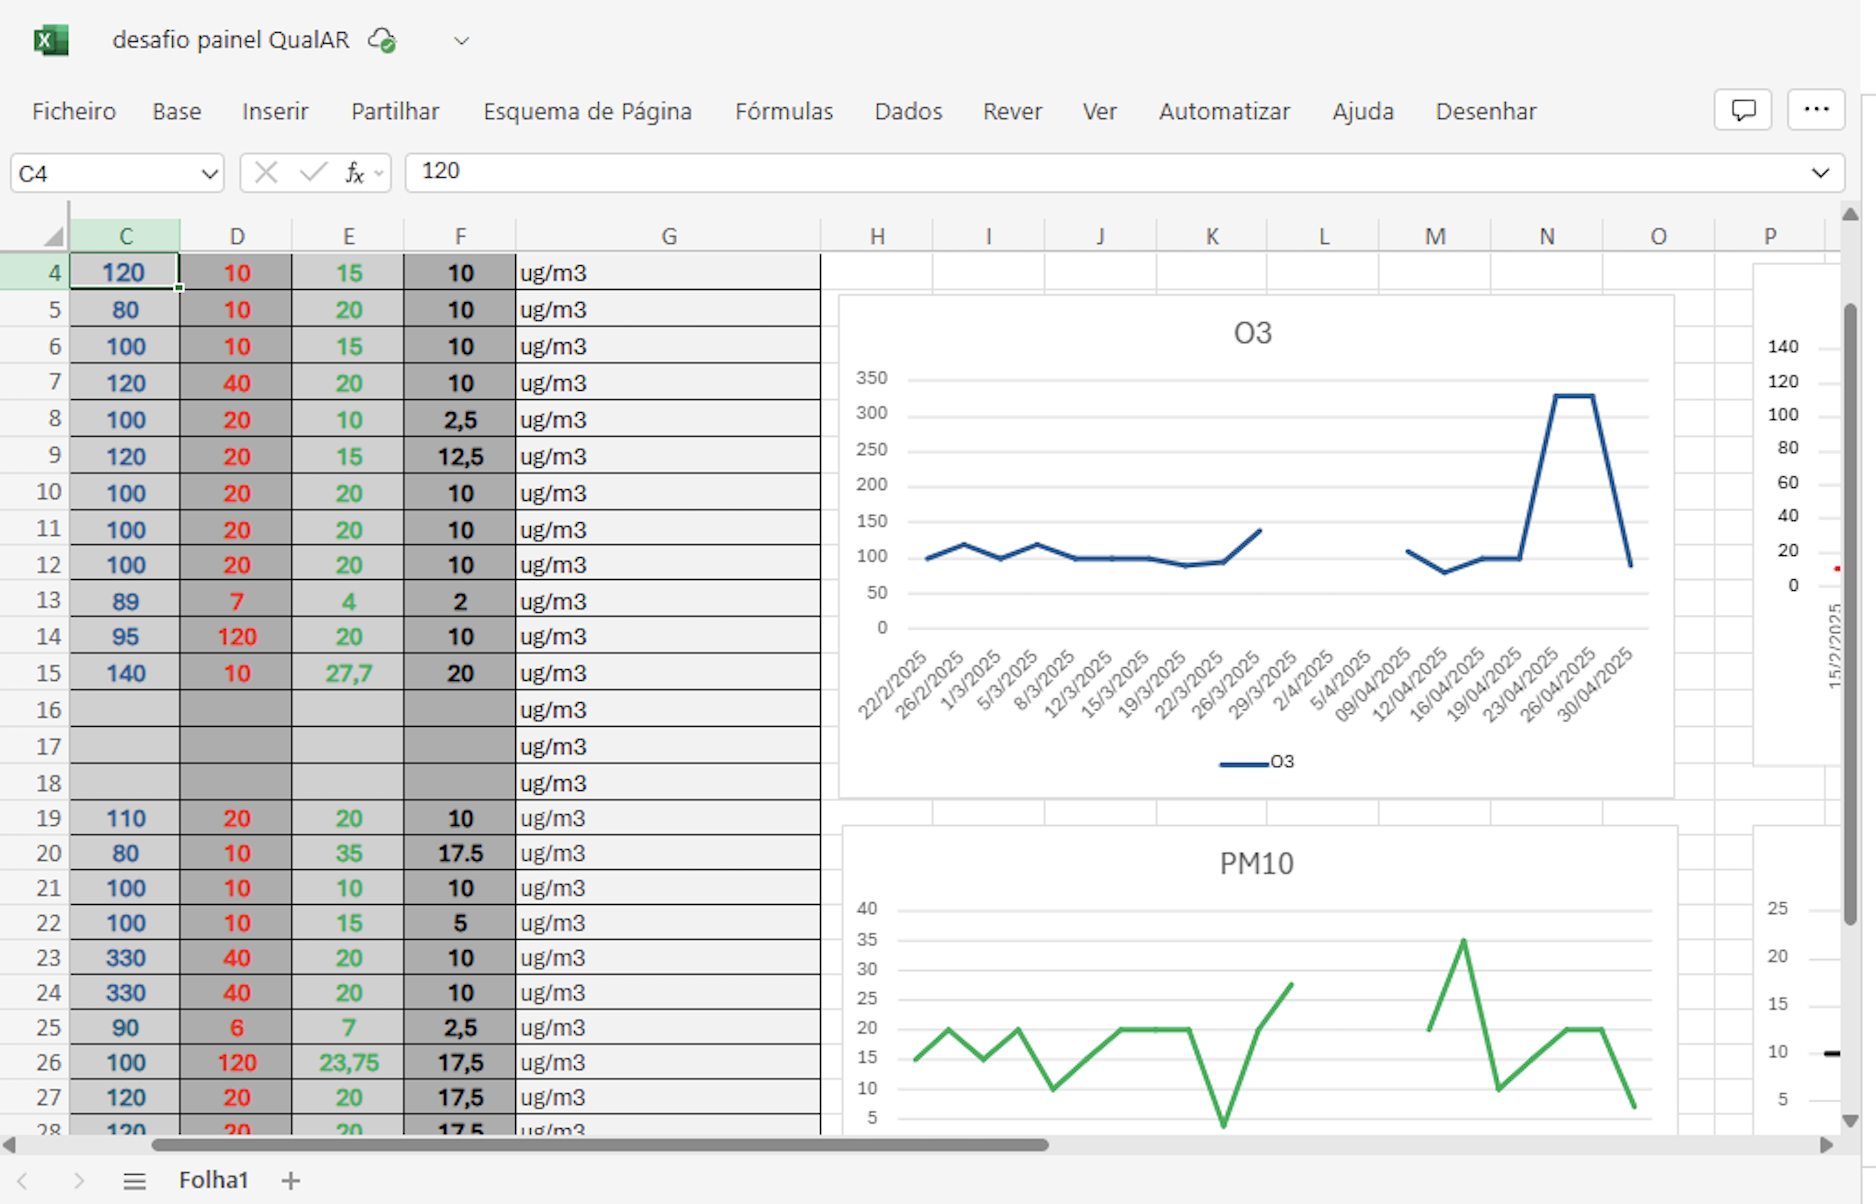The width and height of the screenshot is (1876, 1204).
Task: Open the all sheets list icon
Action: pos(134,1181)
